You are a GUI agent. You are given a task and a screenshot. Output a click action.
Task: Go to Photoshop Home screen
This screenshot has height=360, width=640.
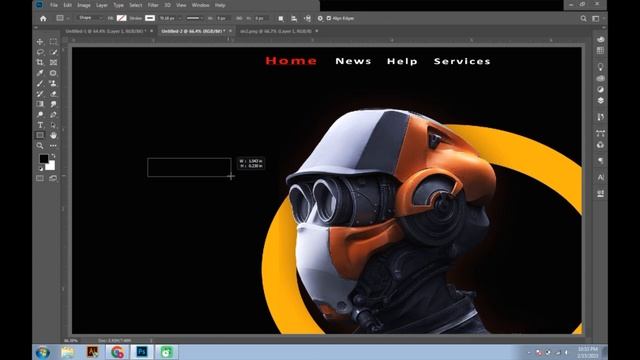pyautogui.click(x=43, y=18)
